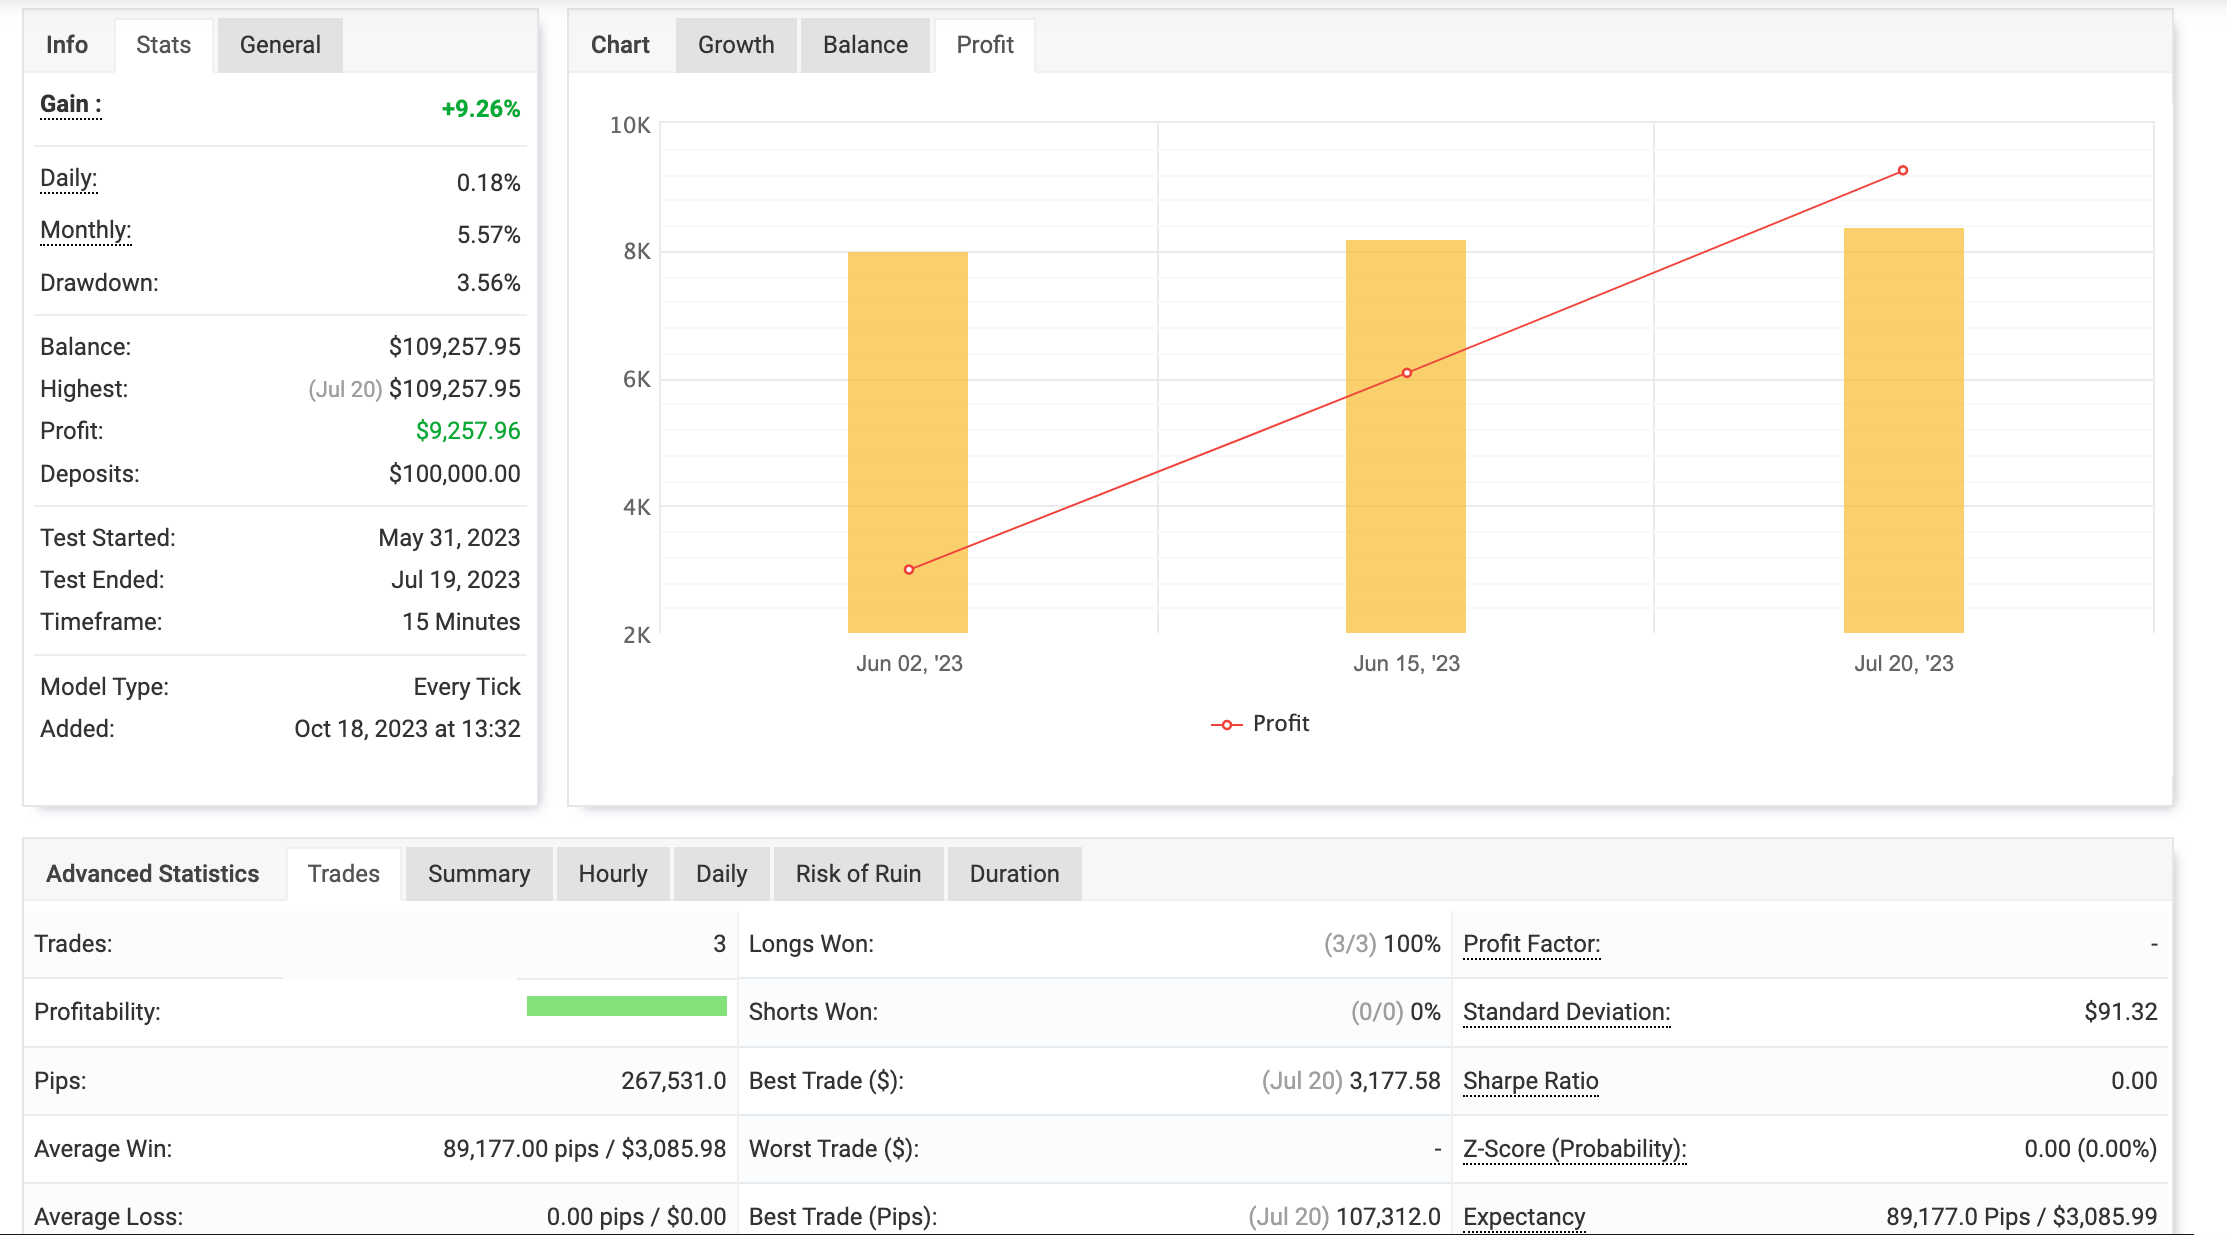
Task: Switch to the Stats tab
Action: (163, 45)
